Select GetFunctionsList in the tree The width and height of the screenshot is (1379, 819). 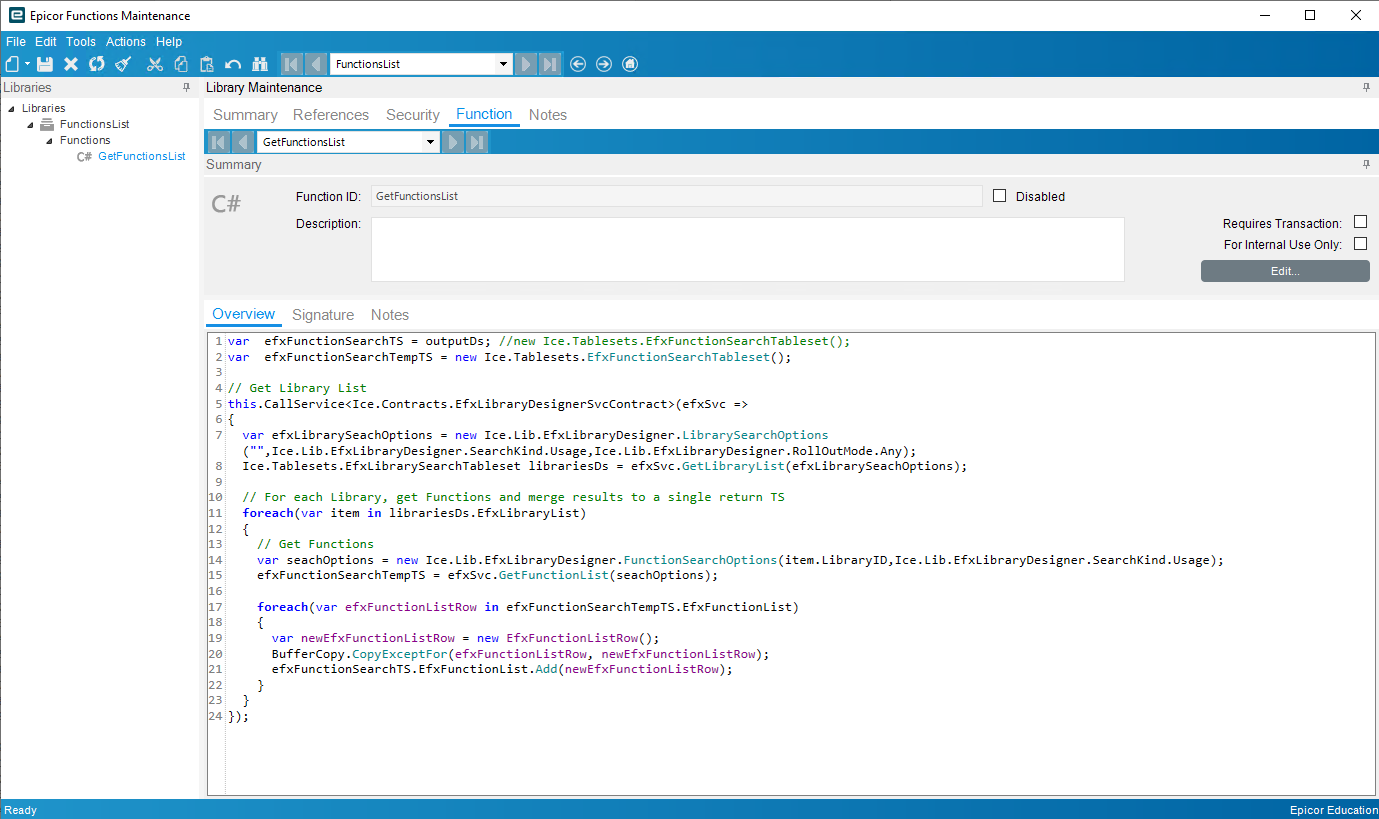pyautogui.click(x=142, y=156)
